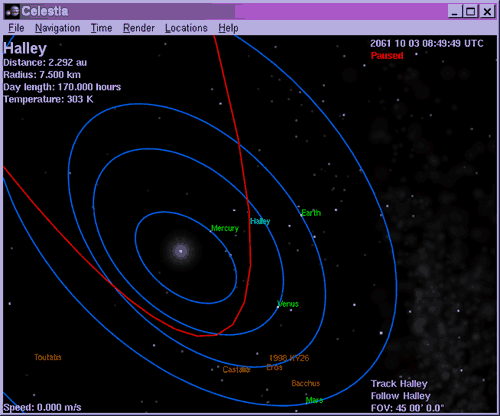Open the Help menu

click(228, 28)
